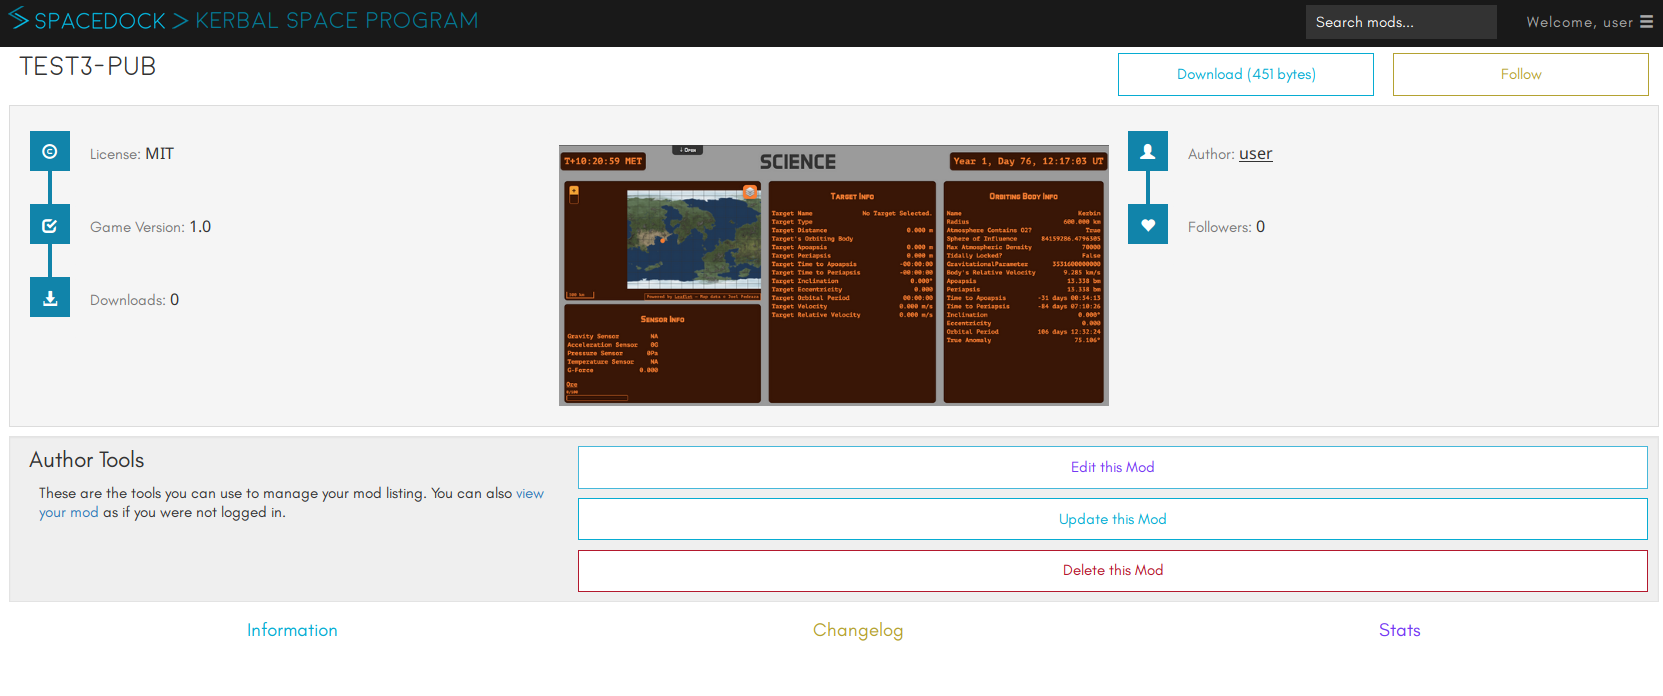This screenshot has width=1663, height=696.
Task: Click the SpaceDock logo icon
Action: (19, 18)
